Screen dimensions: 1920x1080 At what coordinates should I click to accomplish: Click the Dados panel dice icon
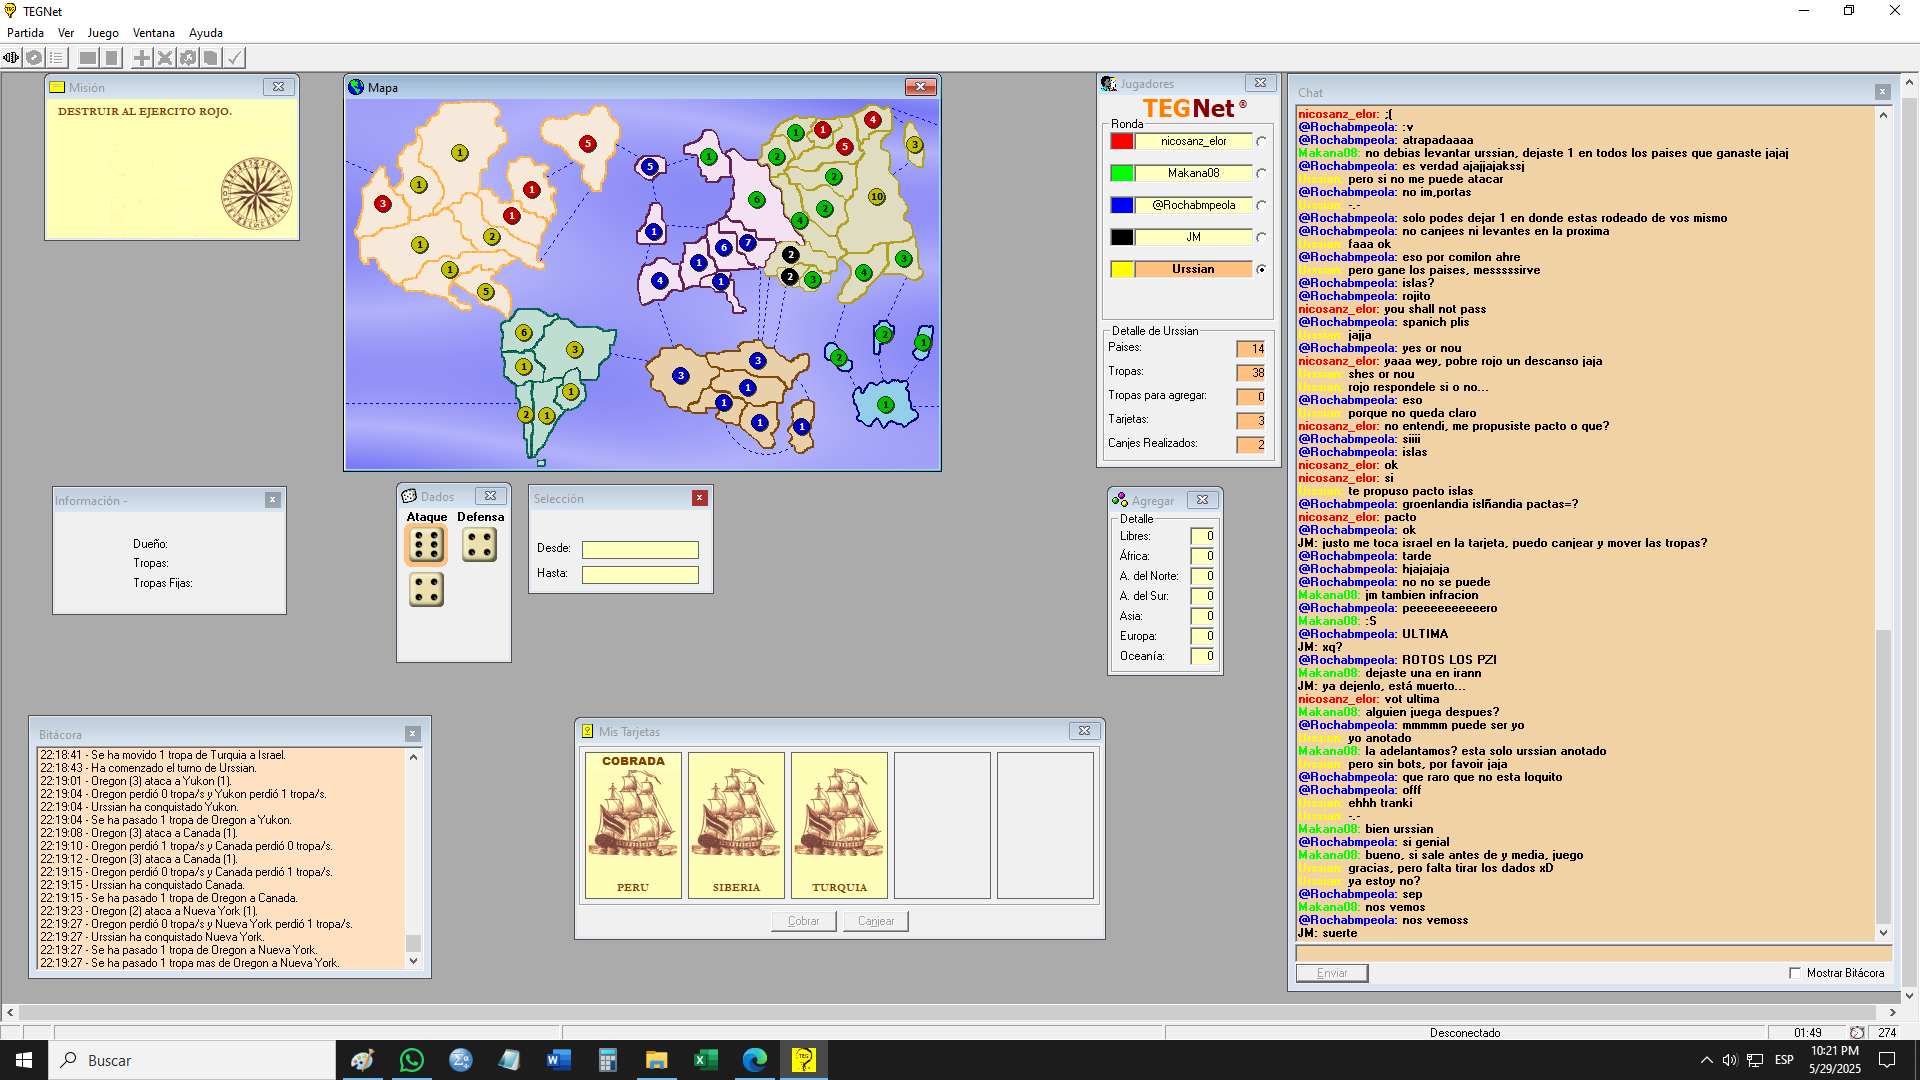point(409,496)
